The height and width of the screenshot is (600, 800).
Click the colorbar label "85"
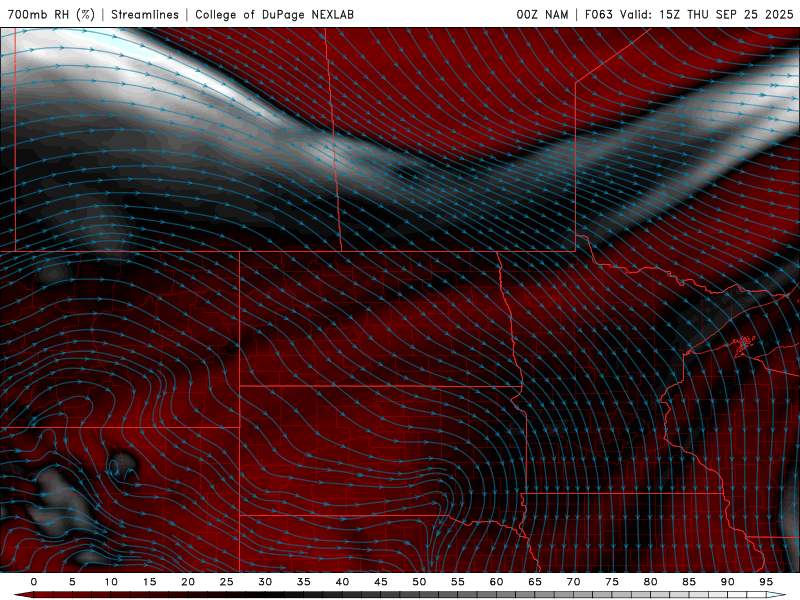tap(688, 582)
